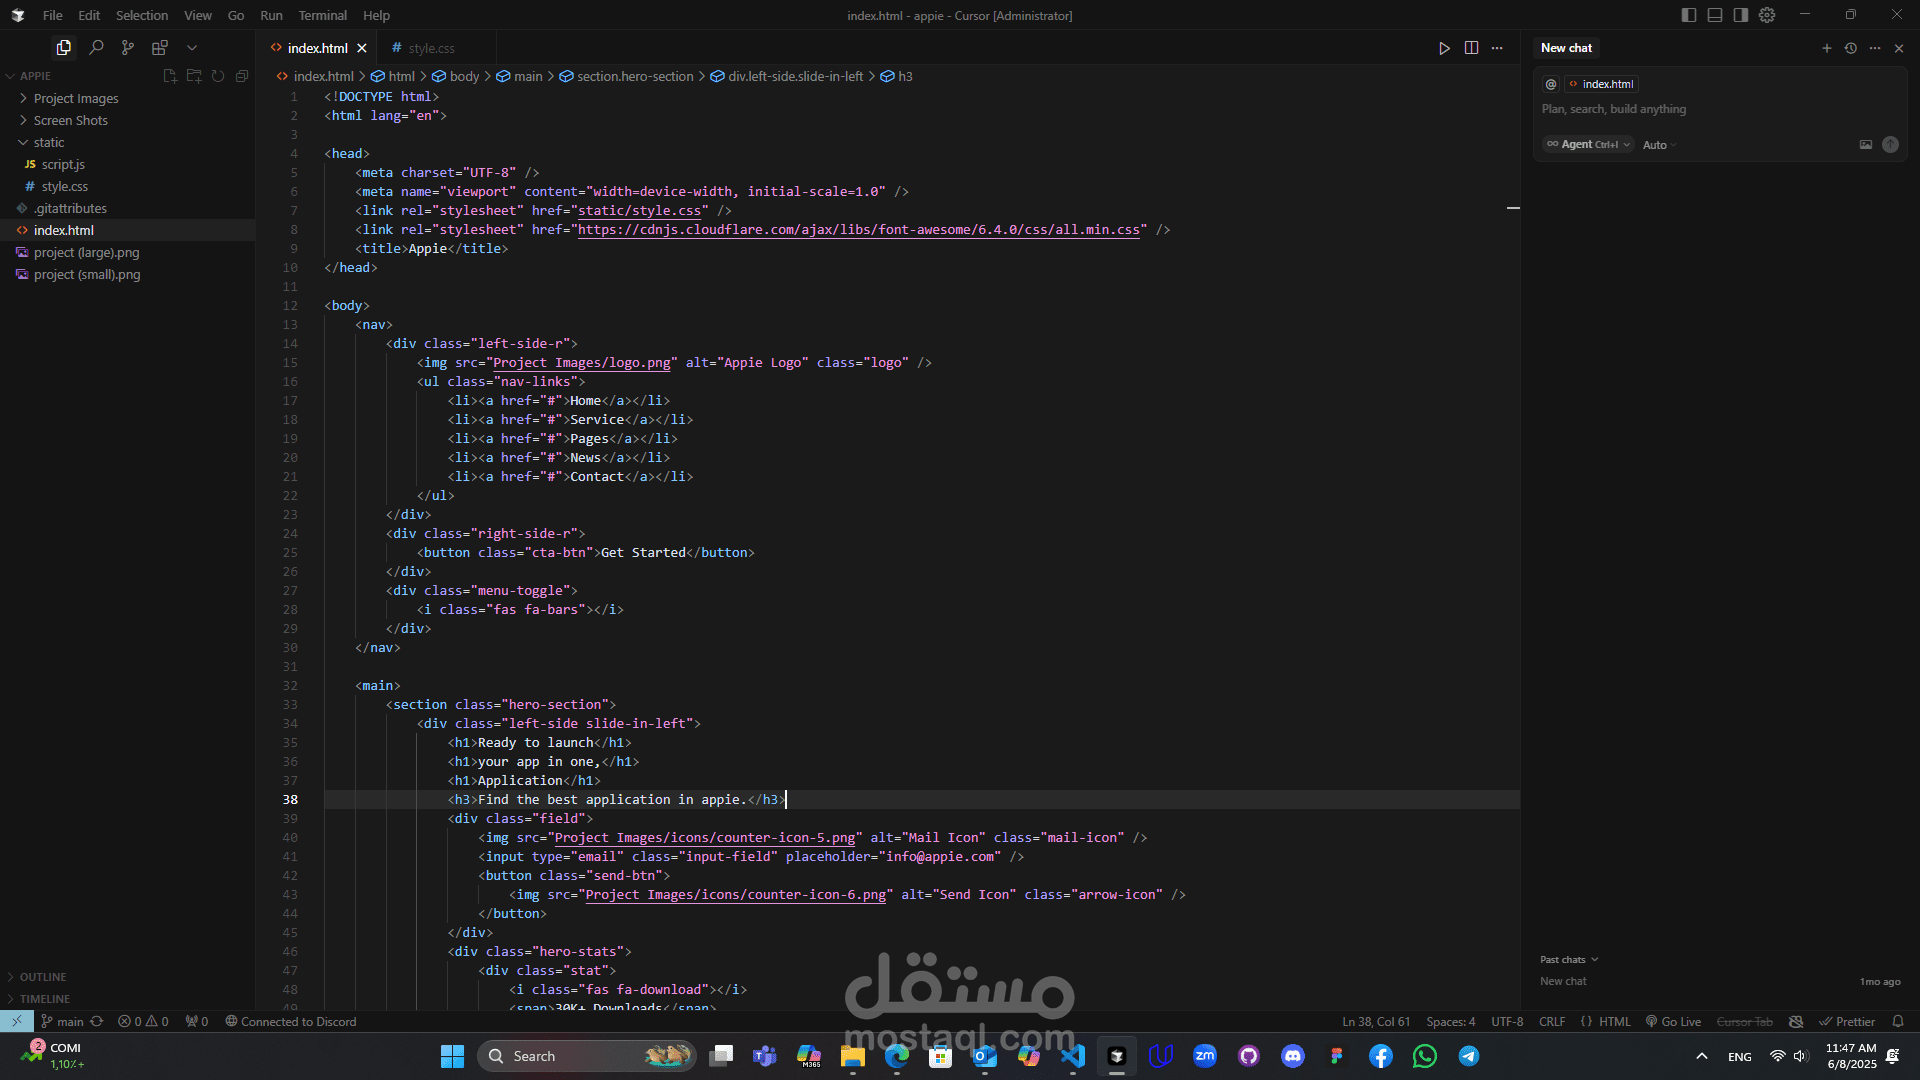1920x1080 pixels.
Task: Click the main branch indicator
Action: (x=62, y=1022)
